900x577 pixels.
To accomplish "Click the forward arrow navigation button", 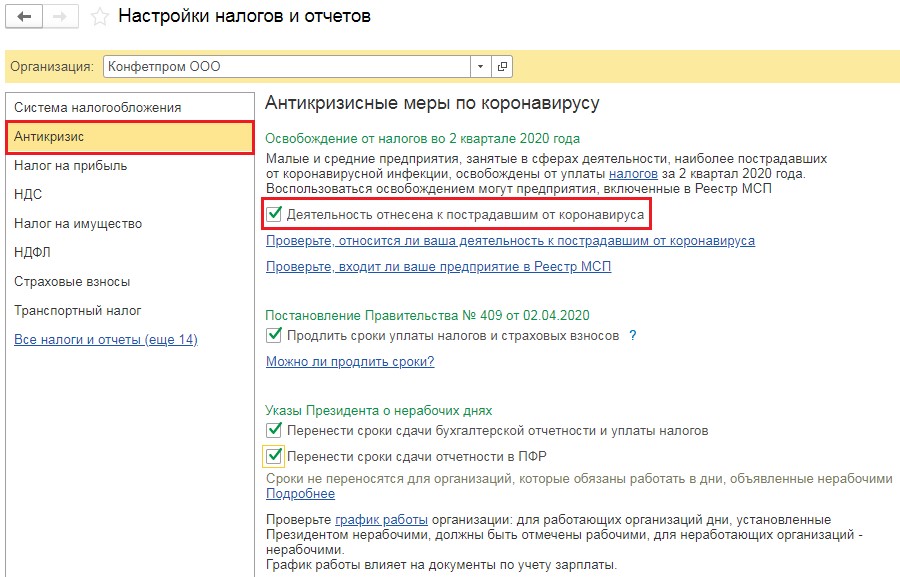I will pos(60,17).
